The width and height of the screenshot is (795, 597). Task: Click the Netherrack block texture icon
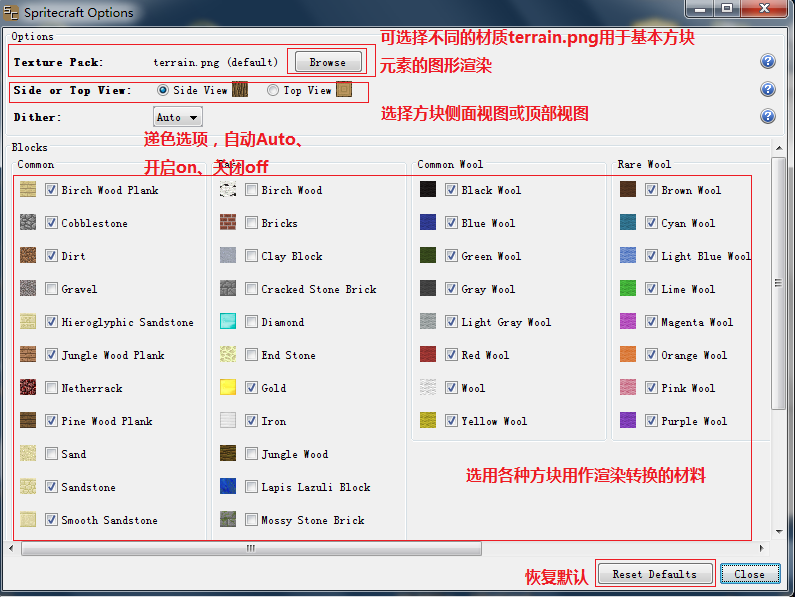(x=28, y=388)
